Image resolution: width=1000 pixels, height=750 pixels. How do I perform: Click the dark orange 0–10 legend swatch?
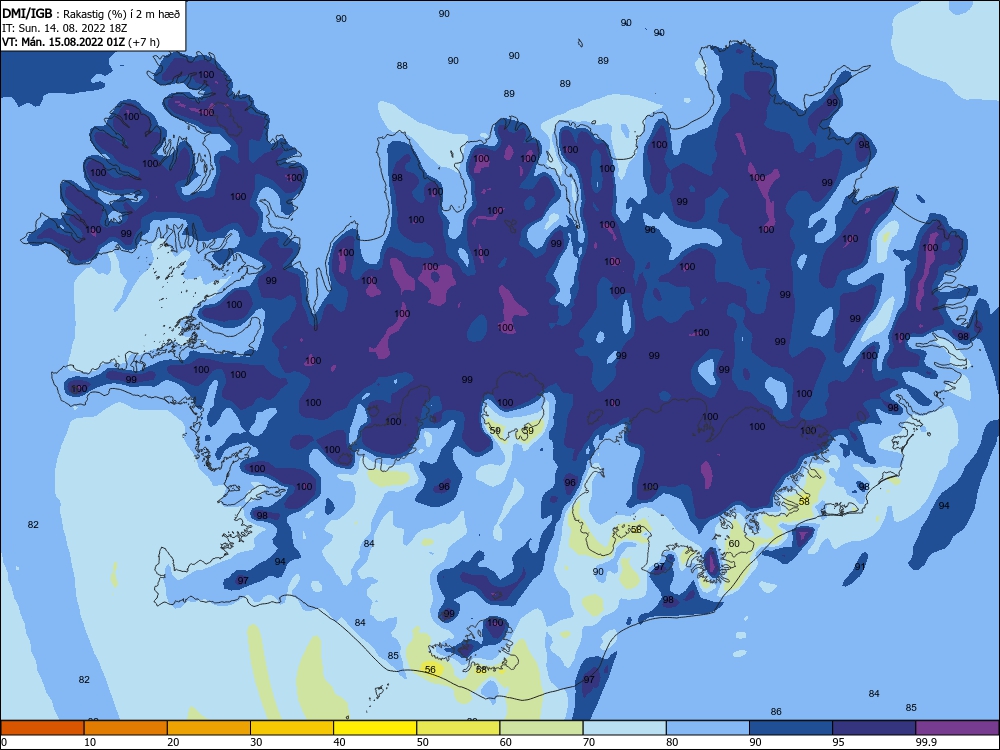[x=42, y=728]
